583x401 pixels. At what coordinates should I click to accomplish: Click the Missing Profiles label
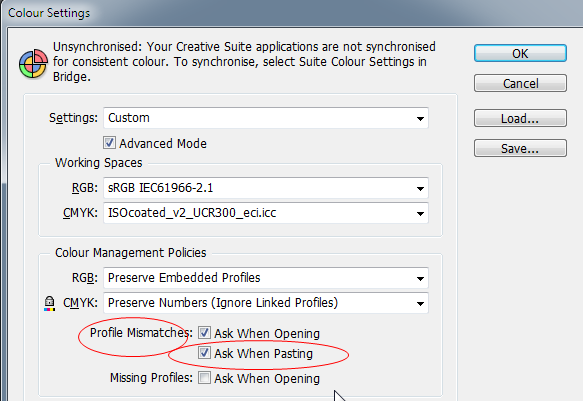coord(151,378)
